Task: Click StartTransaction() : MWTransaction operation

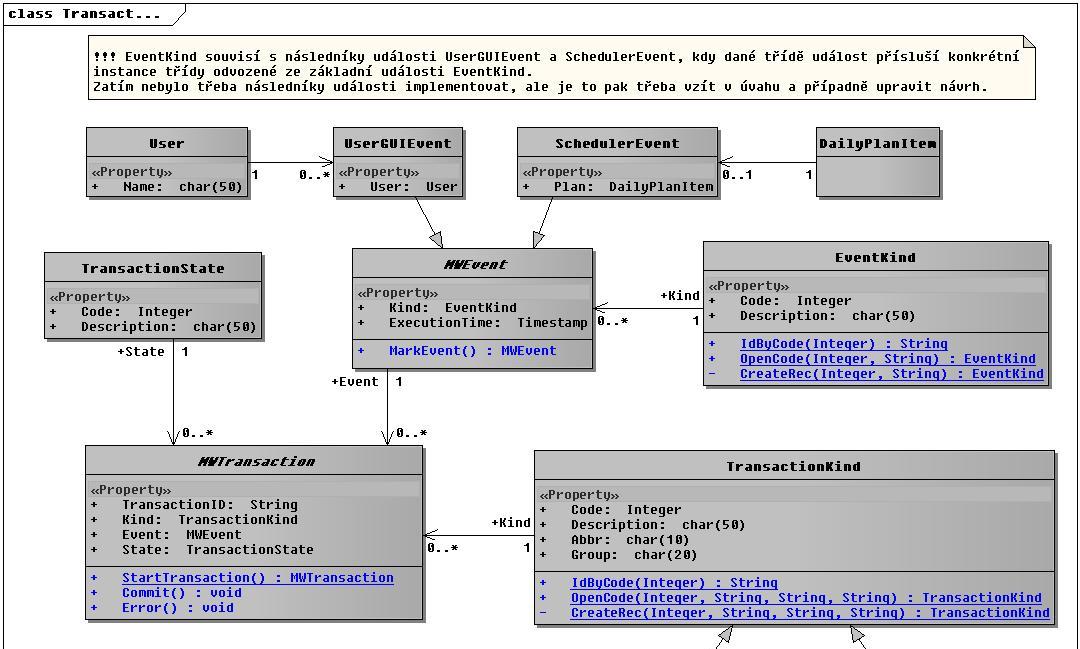Action: [x=242, y=577]
